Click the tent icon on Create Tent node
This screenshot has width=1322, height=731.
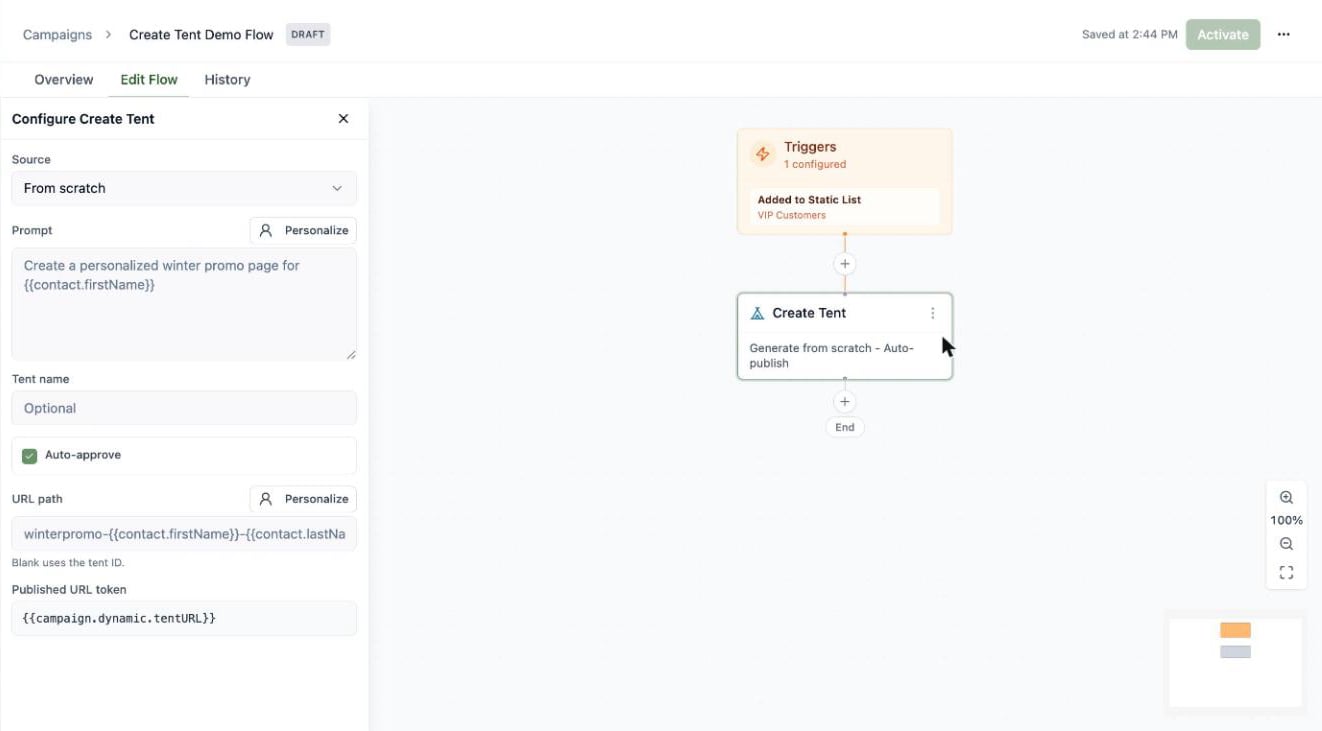point(757,313)
